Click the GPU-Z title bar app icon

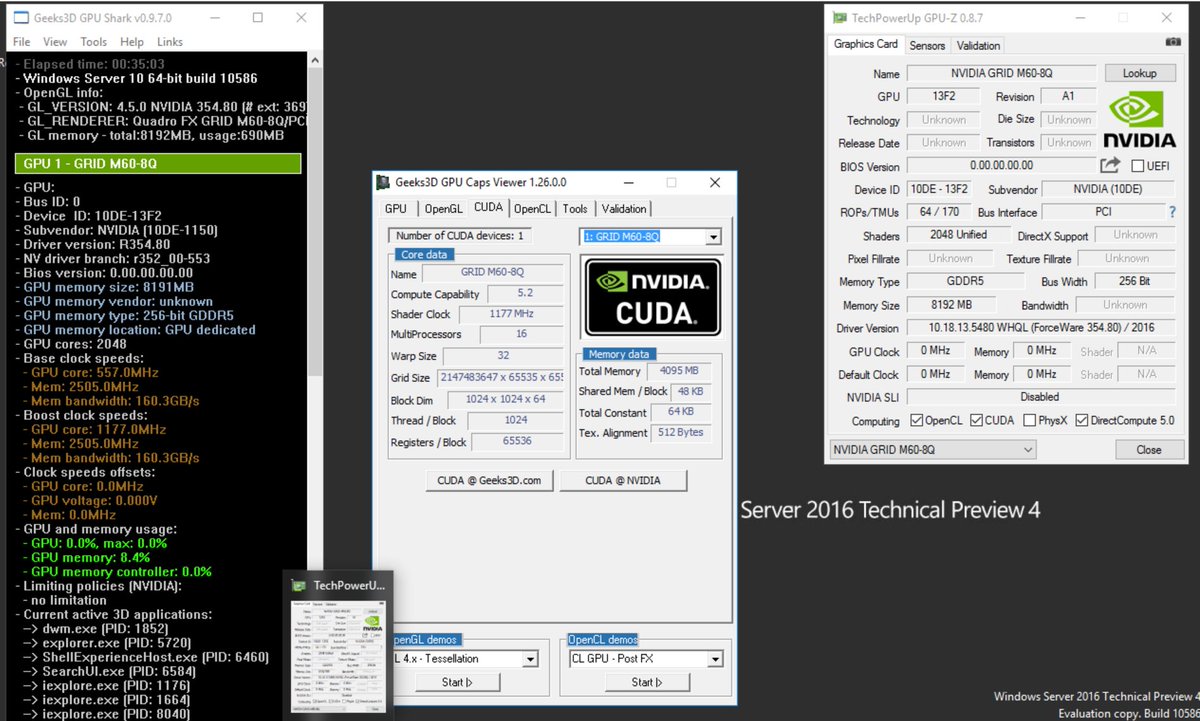(840, 17)
